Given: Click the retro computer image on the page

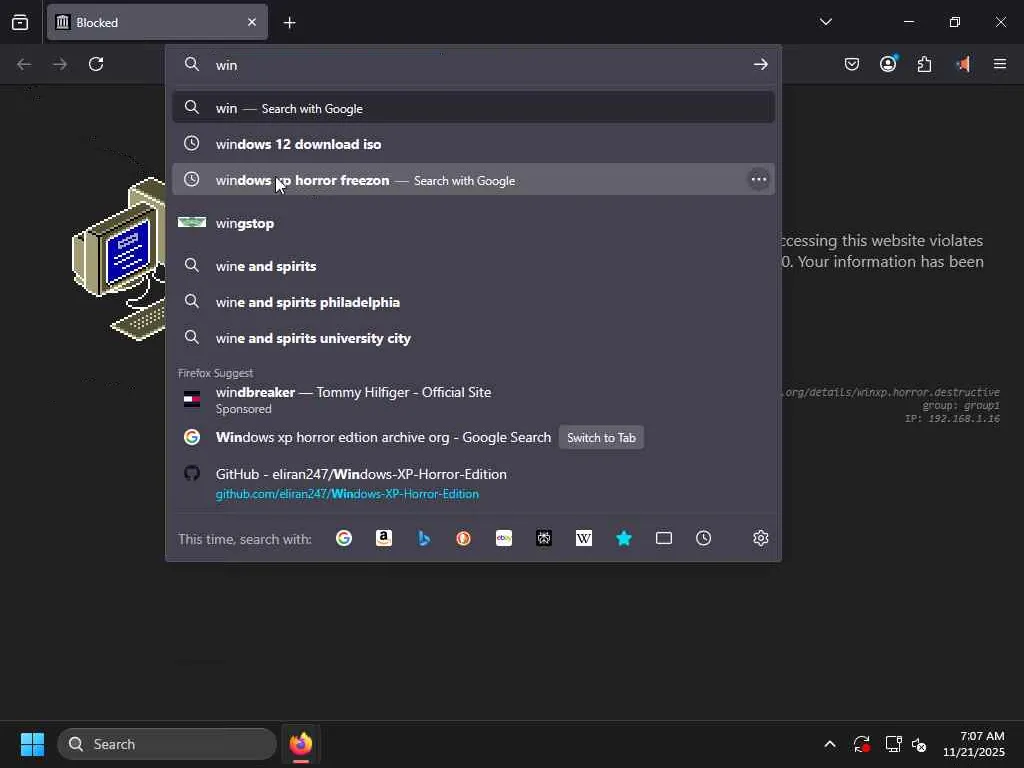Looking at the screenshot, I should [x=119, y=258].
